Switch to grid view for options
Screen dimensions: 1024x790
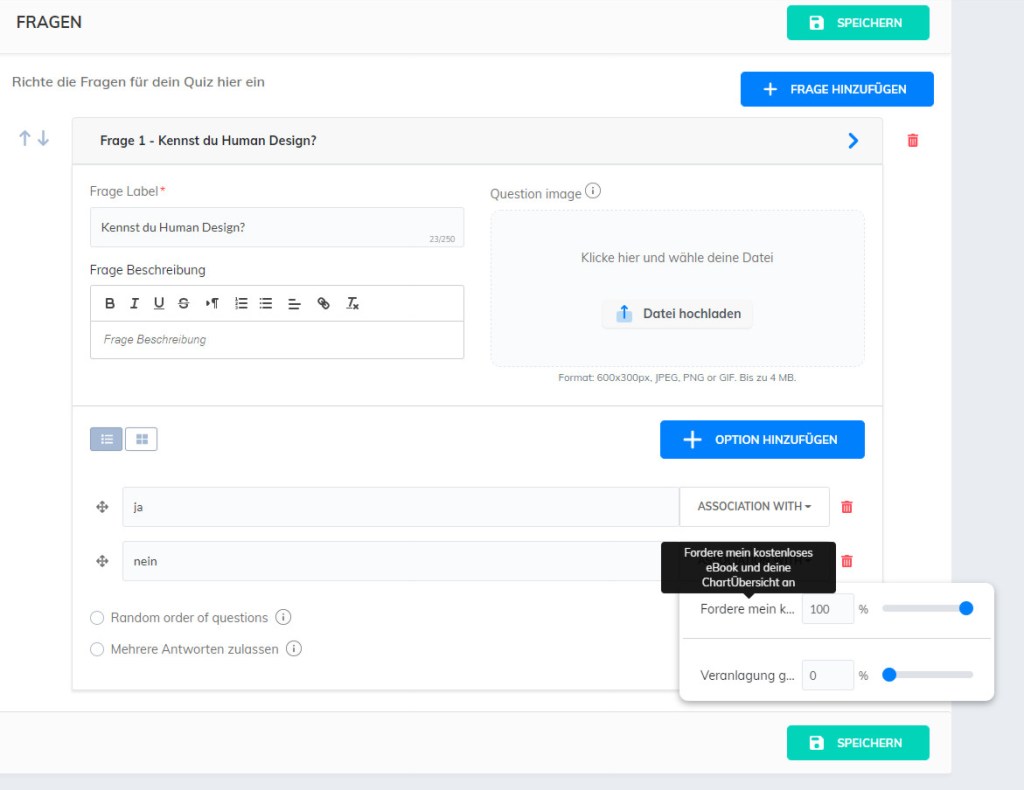coord(141,439)
